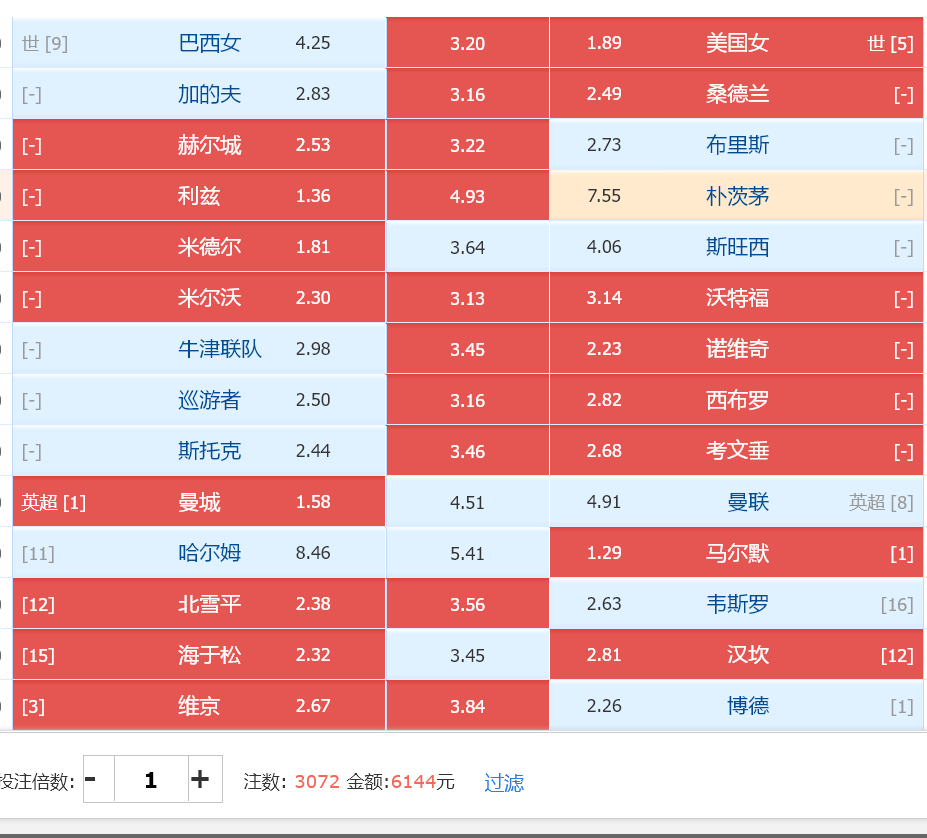Select 布里斯 away win odds 2.73
The height and width of the screenshot is (838, 927).
tap(736, 144)
